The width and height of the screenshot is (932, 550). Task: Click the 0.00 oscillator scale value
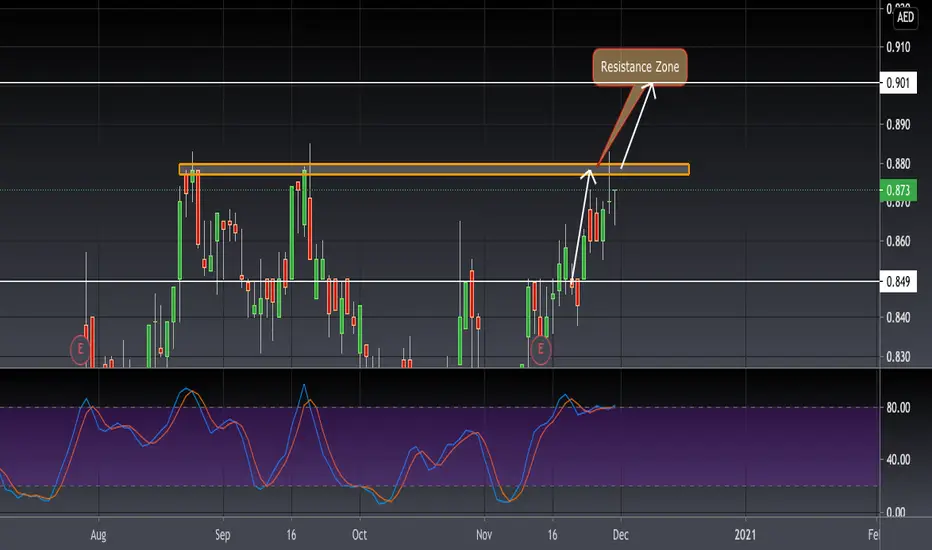coord(898,512)
